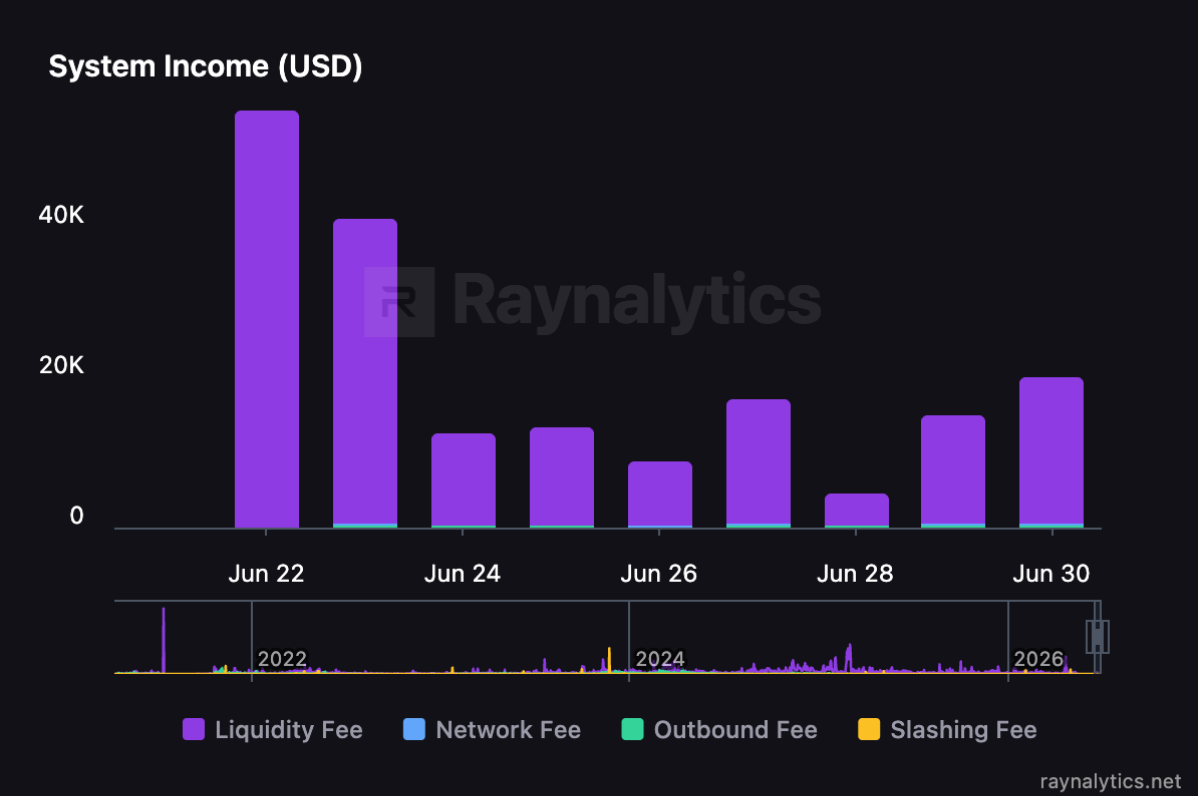Click the 2024 marker in the overview timeline
Screen dimensions: 1198x796
click(660, 658)
